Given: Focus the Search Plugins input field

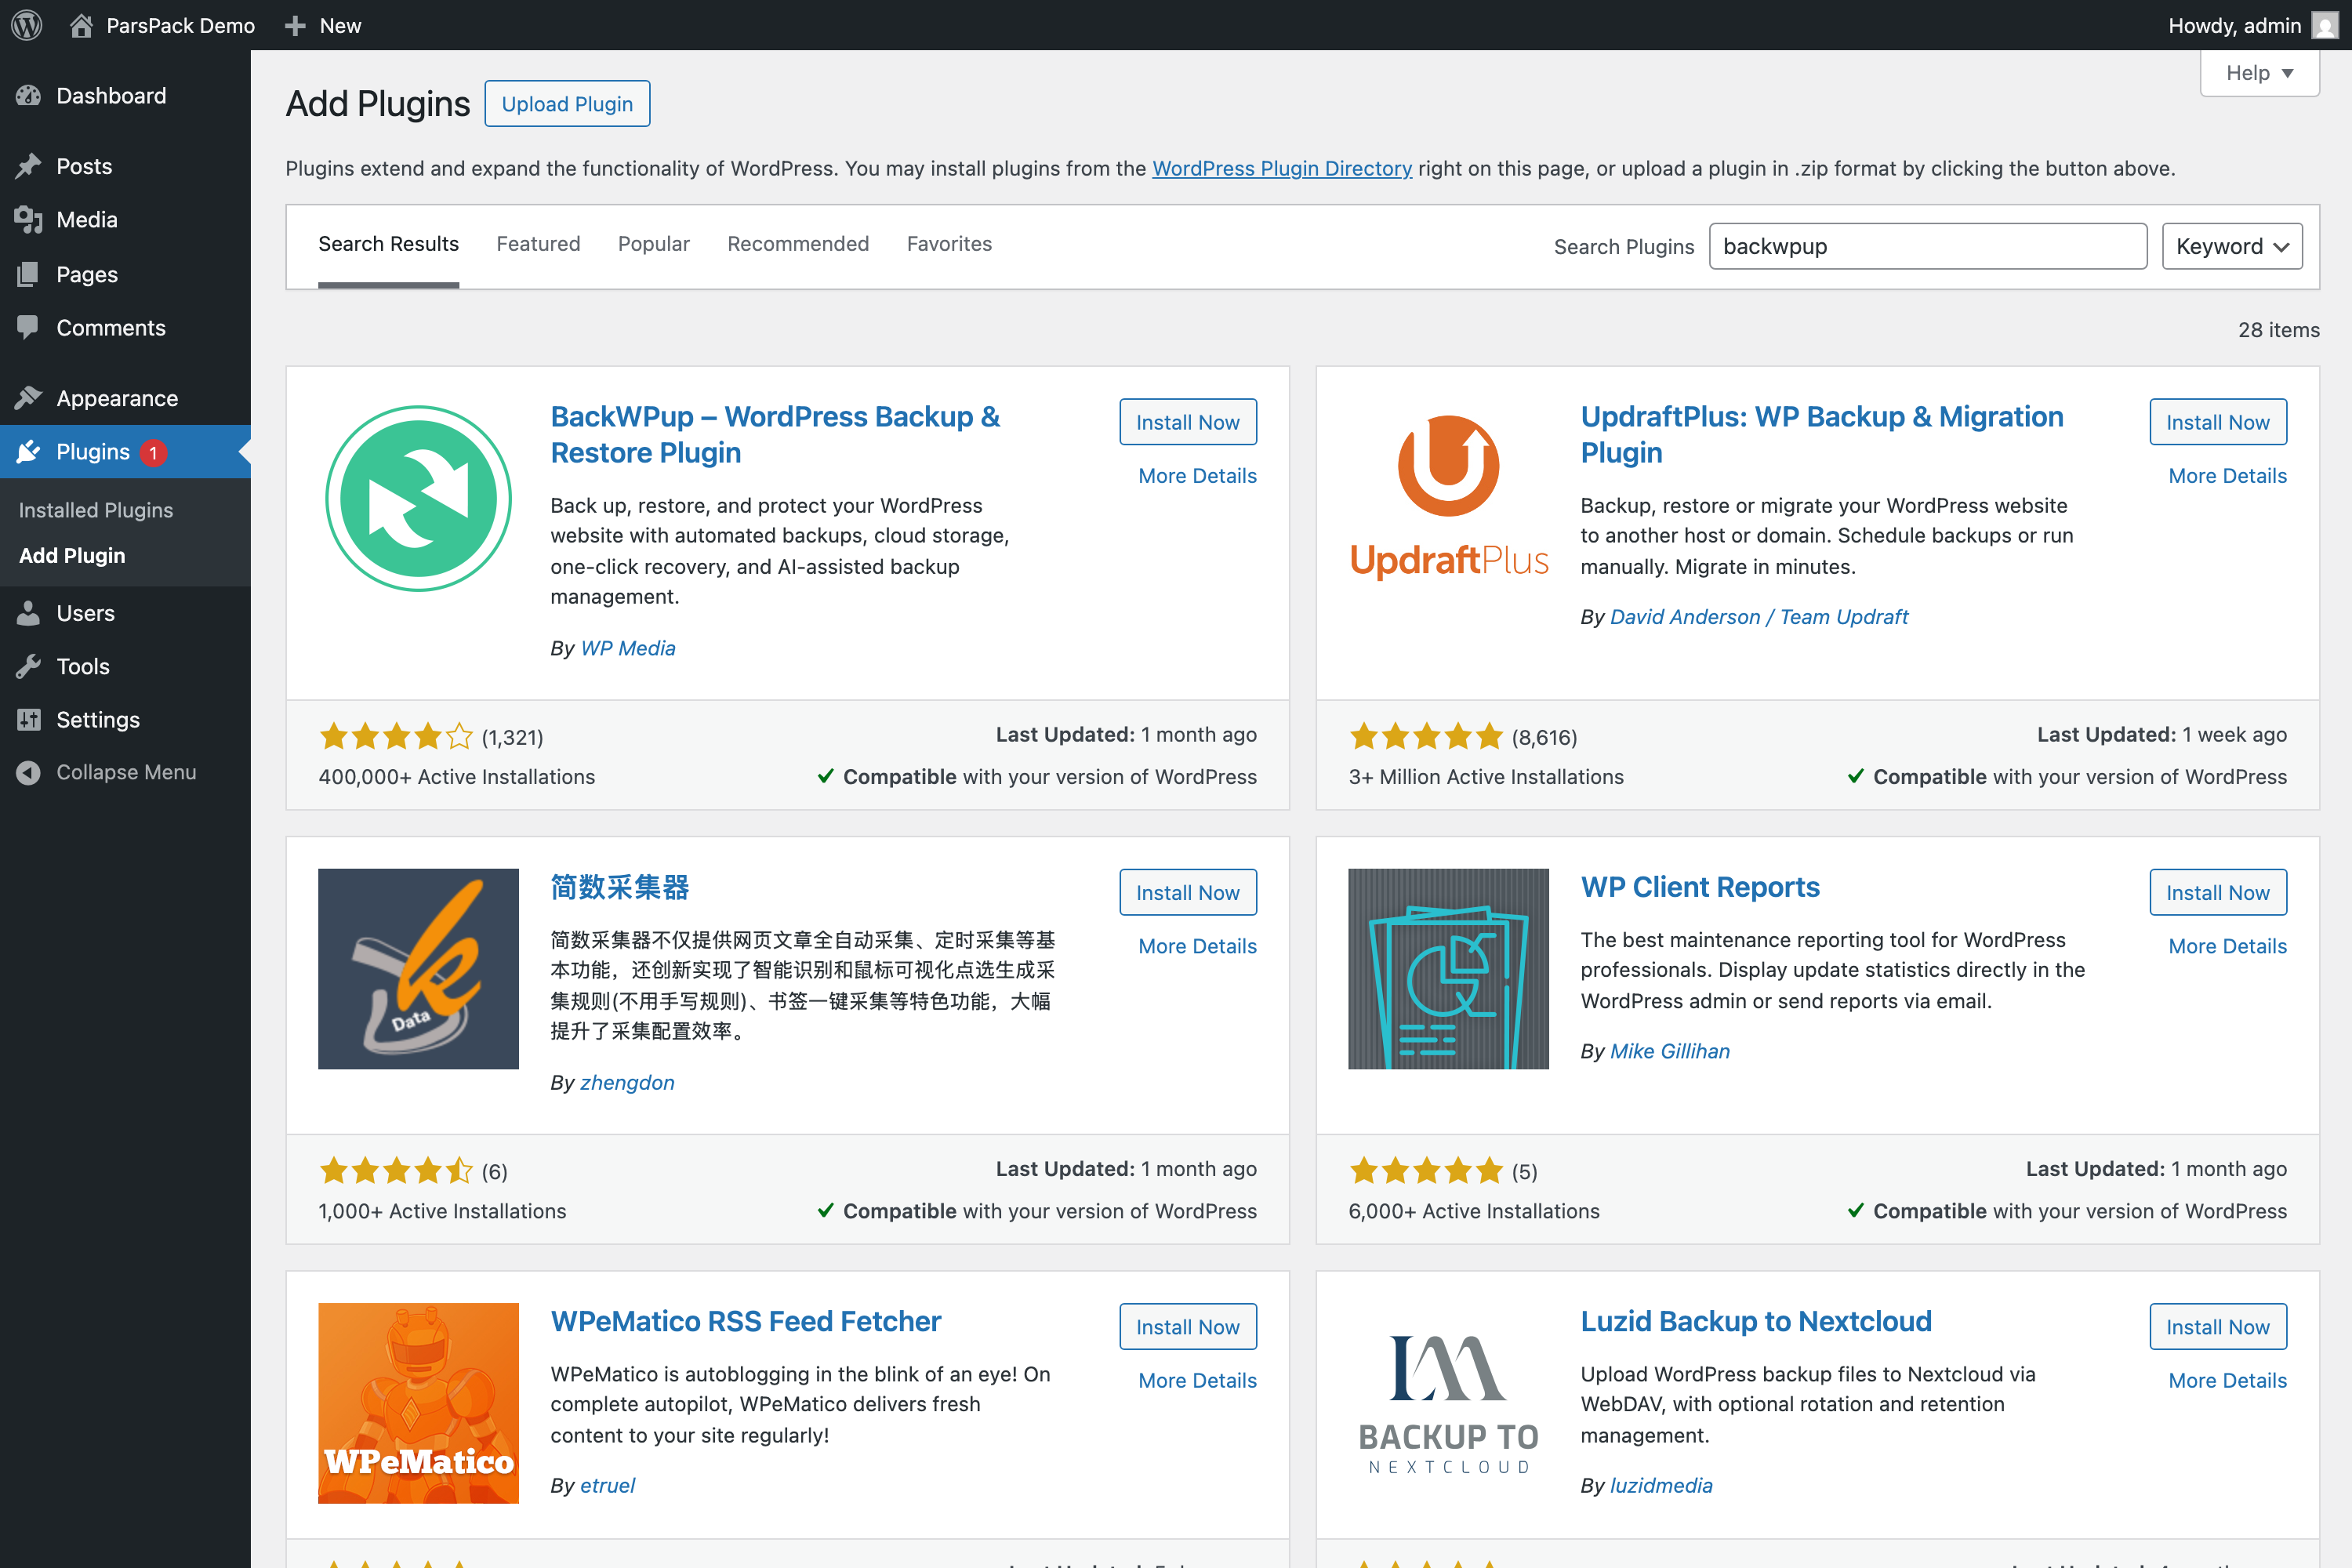Looking at the screenshot, I should coord(1928,246).
